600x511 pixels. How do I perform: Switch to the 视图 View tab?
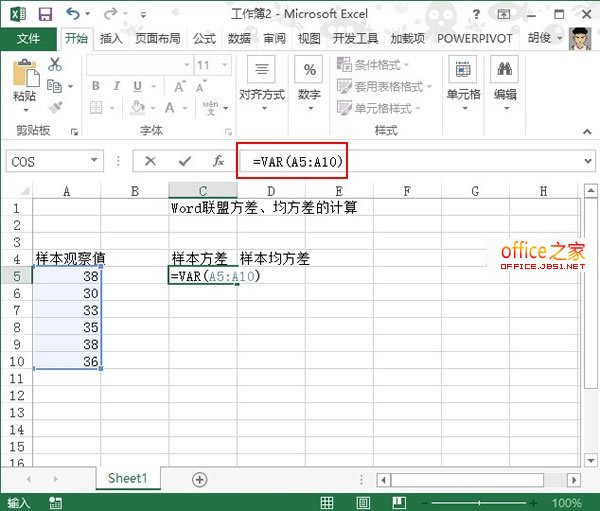(309, 38)
